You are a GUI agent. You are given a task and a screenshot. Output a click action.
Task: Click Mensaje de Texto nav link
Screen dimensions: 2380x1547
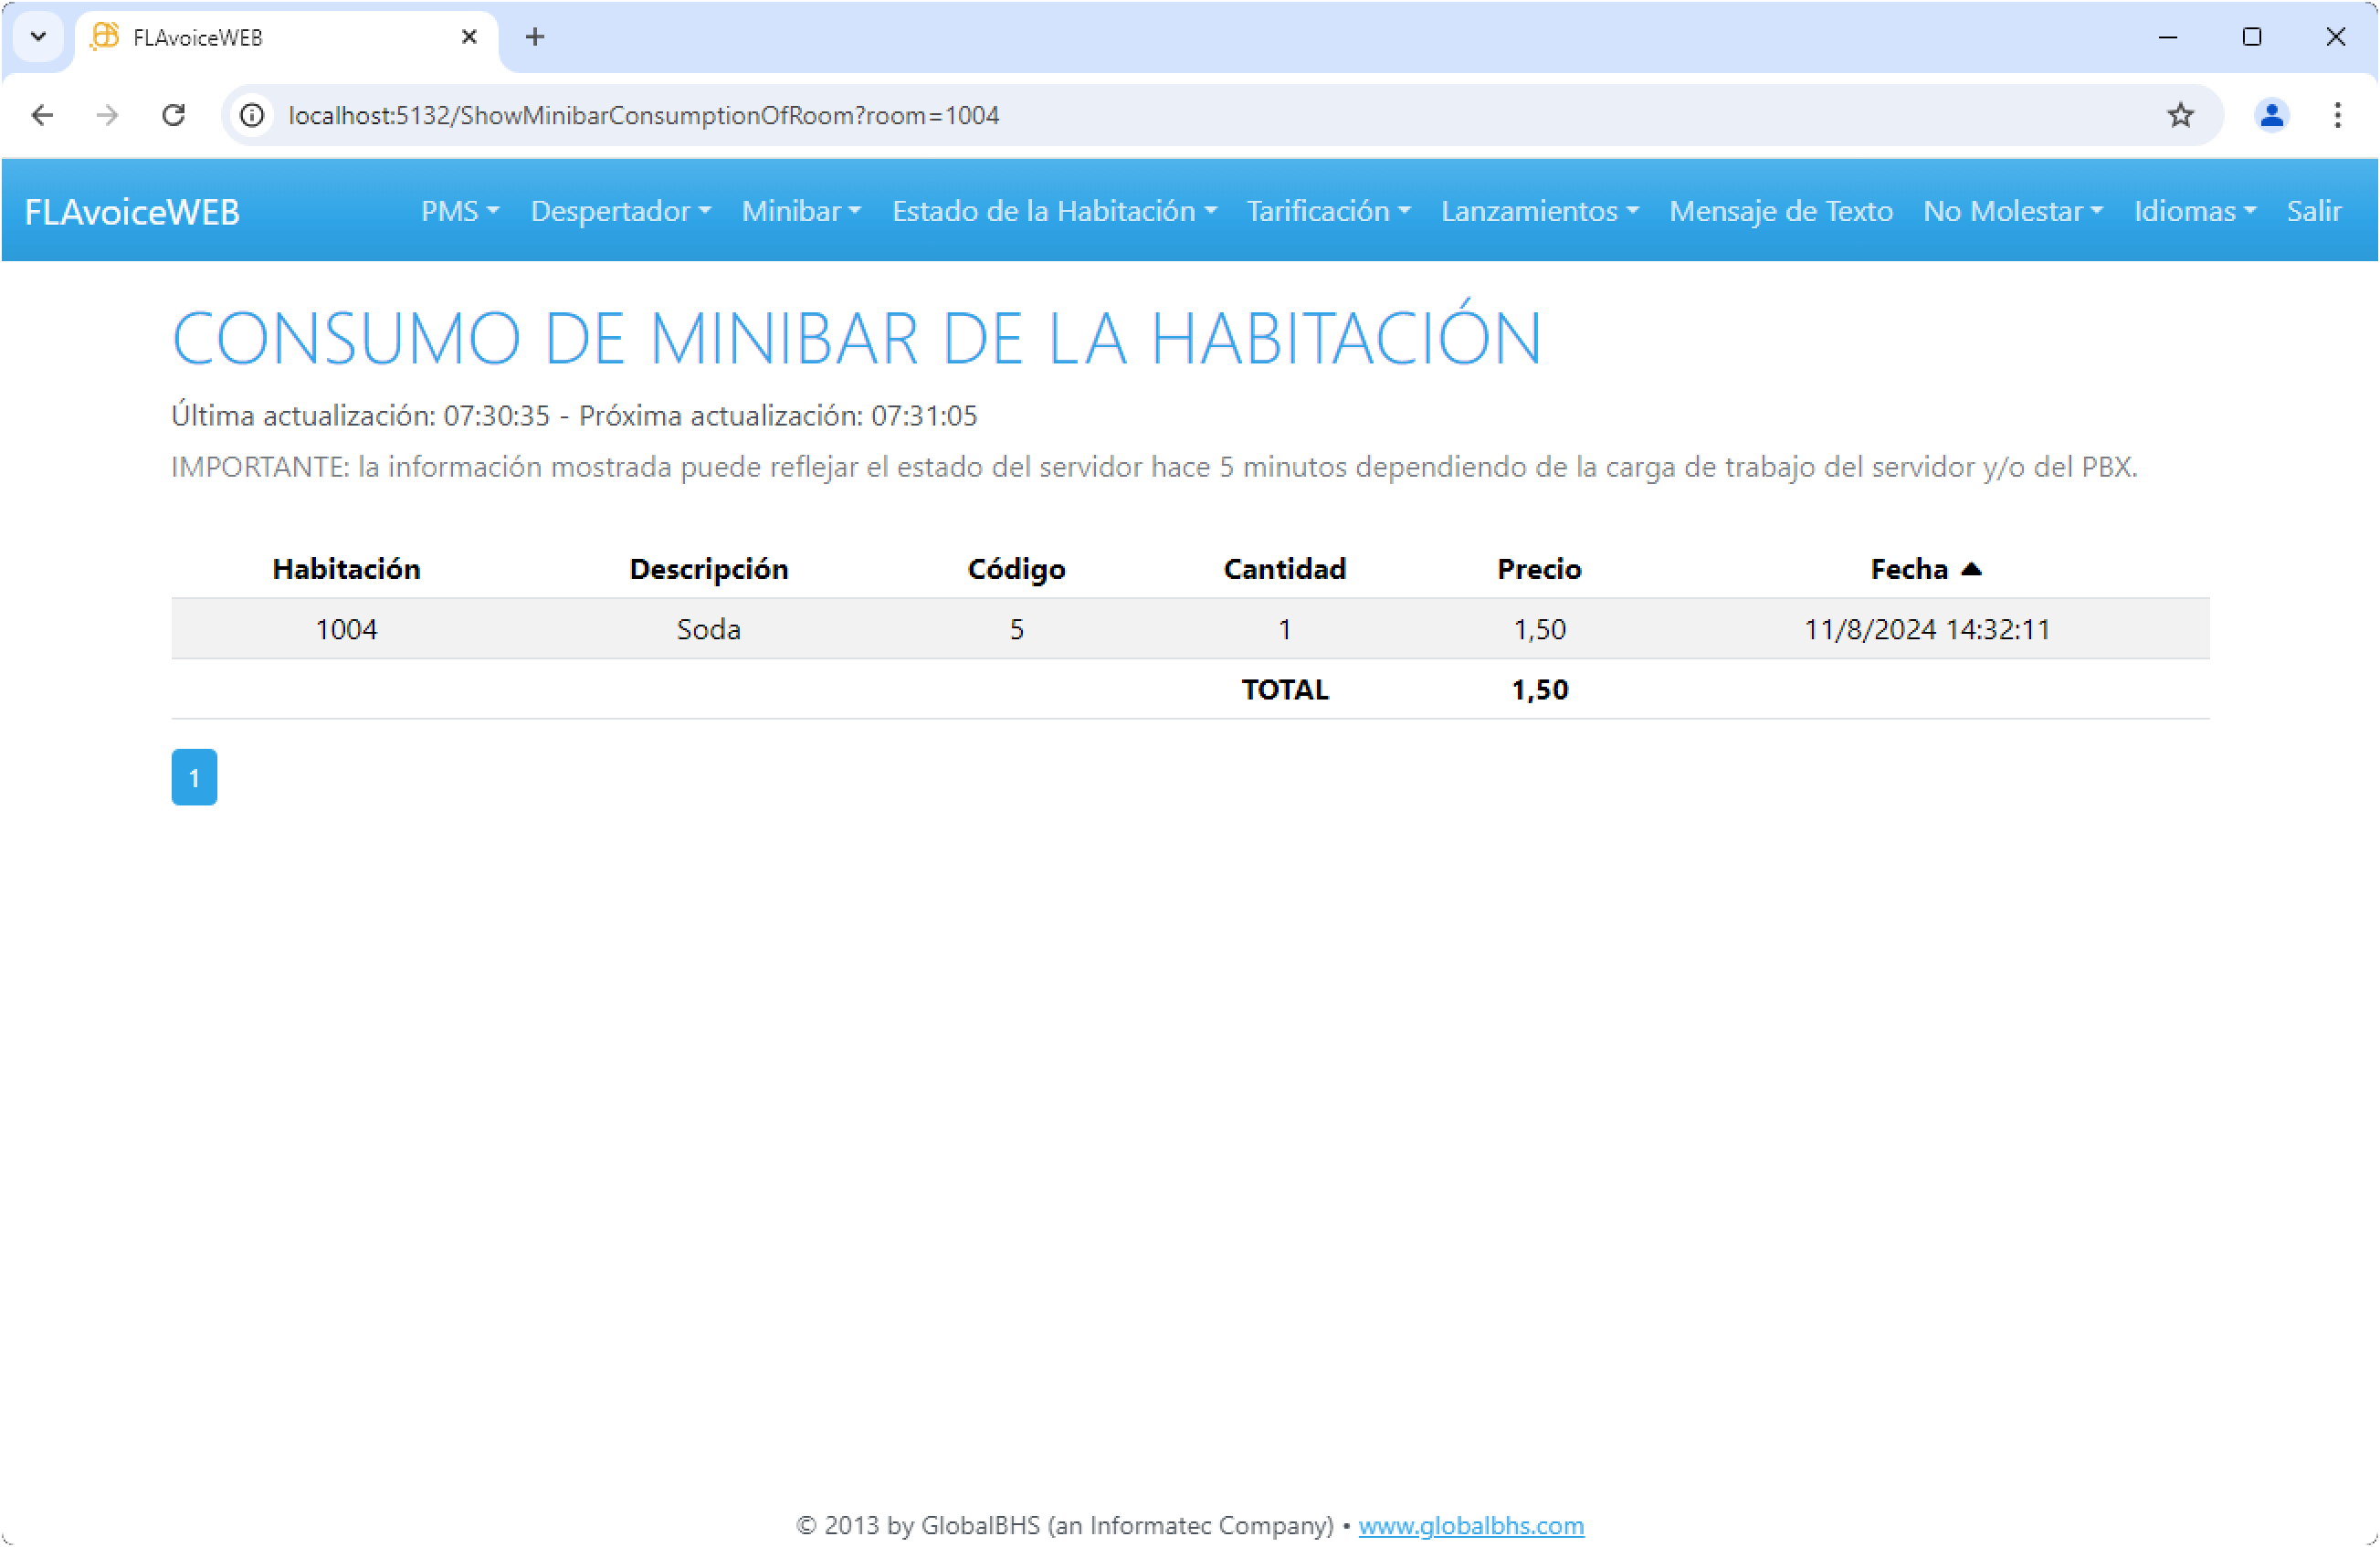1780,211
